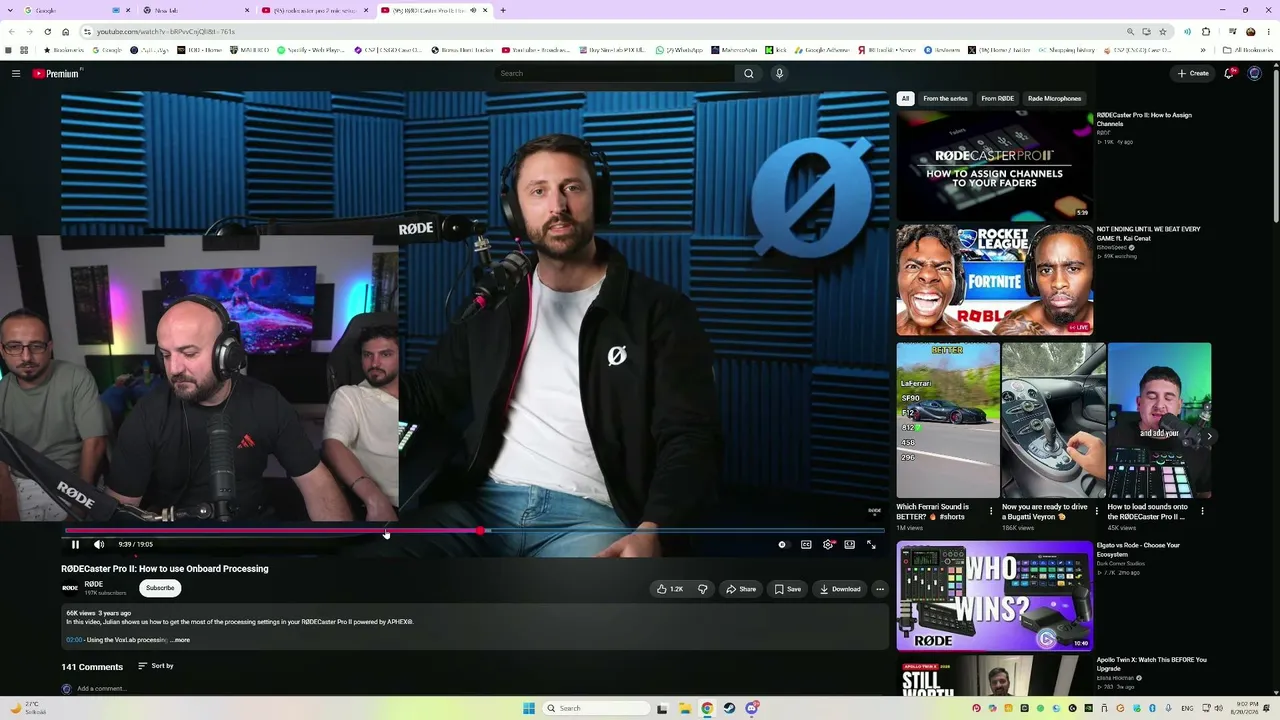Open a new browser tab
The width and height of the screenshot is (1280, 720).
click(503, 10)
